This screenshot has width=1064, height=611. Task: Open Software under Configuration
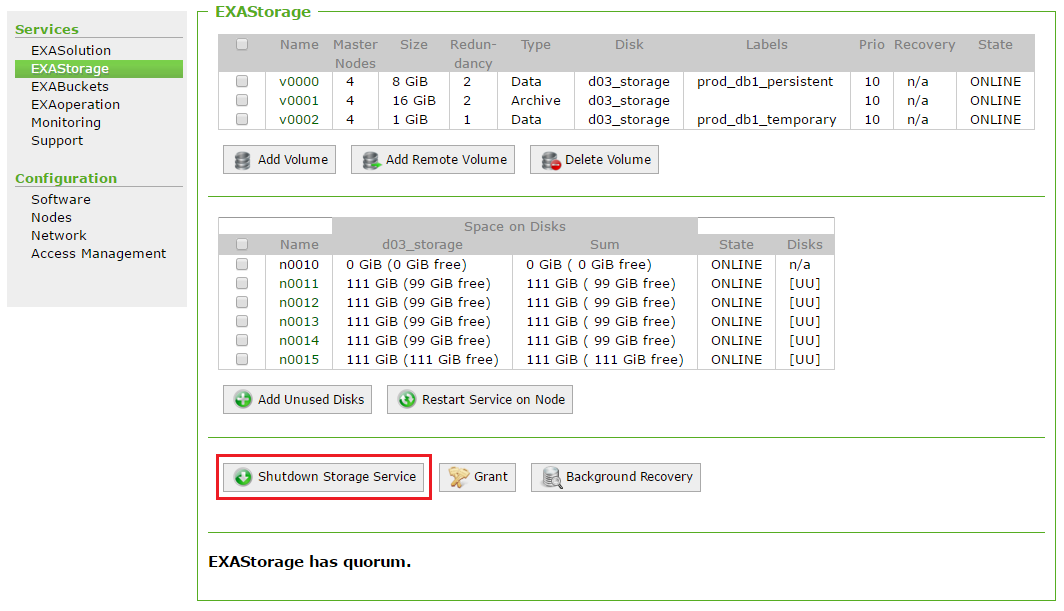coord(60,200)
